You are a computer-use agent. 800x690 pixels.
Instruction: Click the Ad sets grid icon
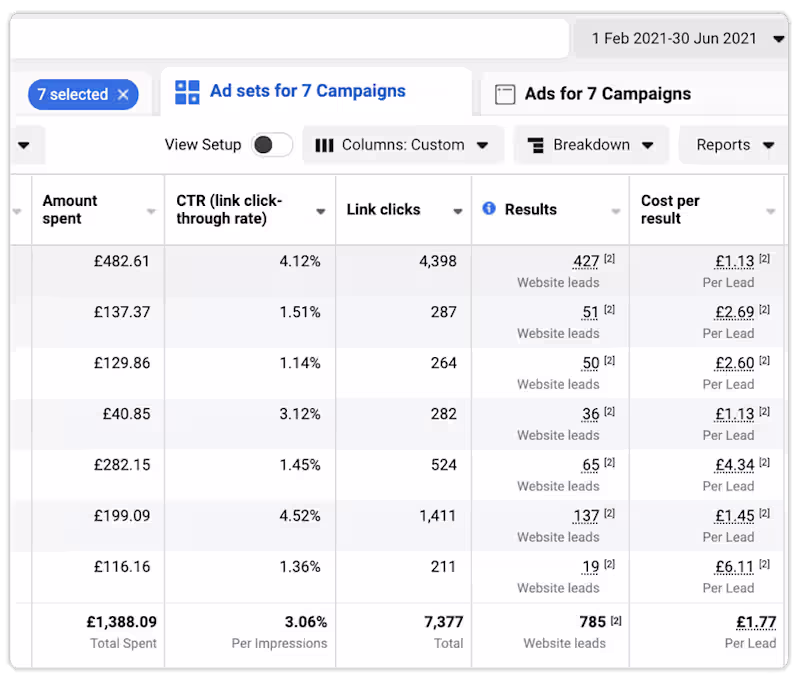187,92
